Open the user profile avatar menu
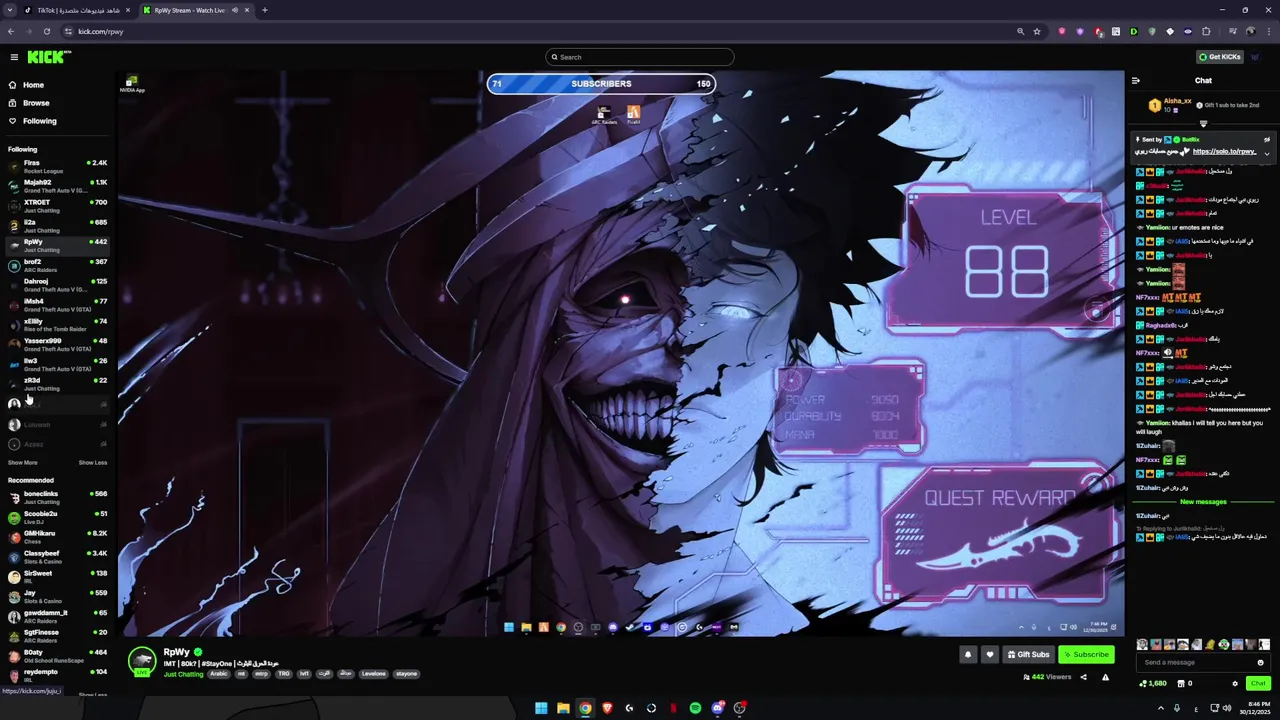 1255,57
